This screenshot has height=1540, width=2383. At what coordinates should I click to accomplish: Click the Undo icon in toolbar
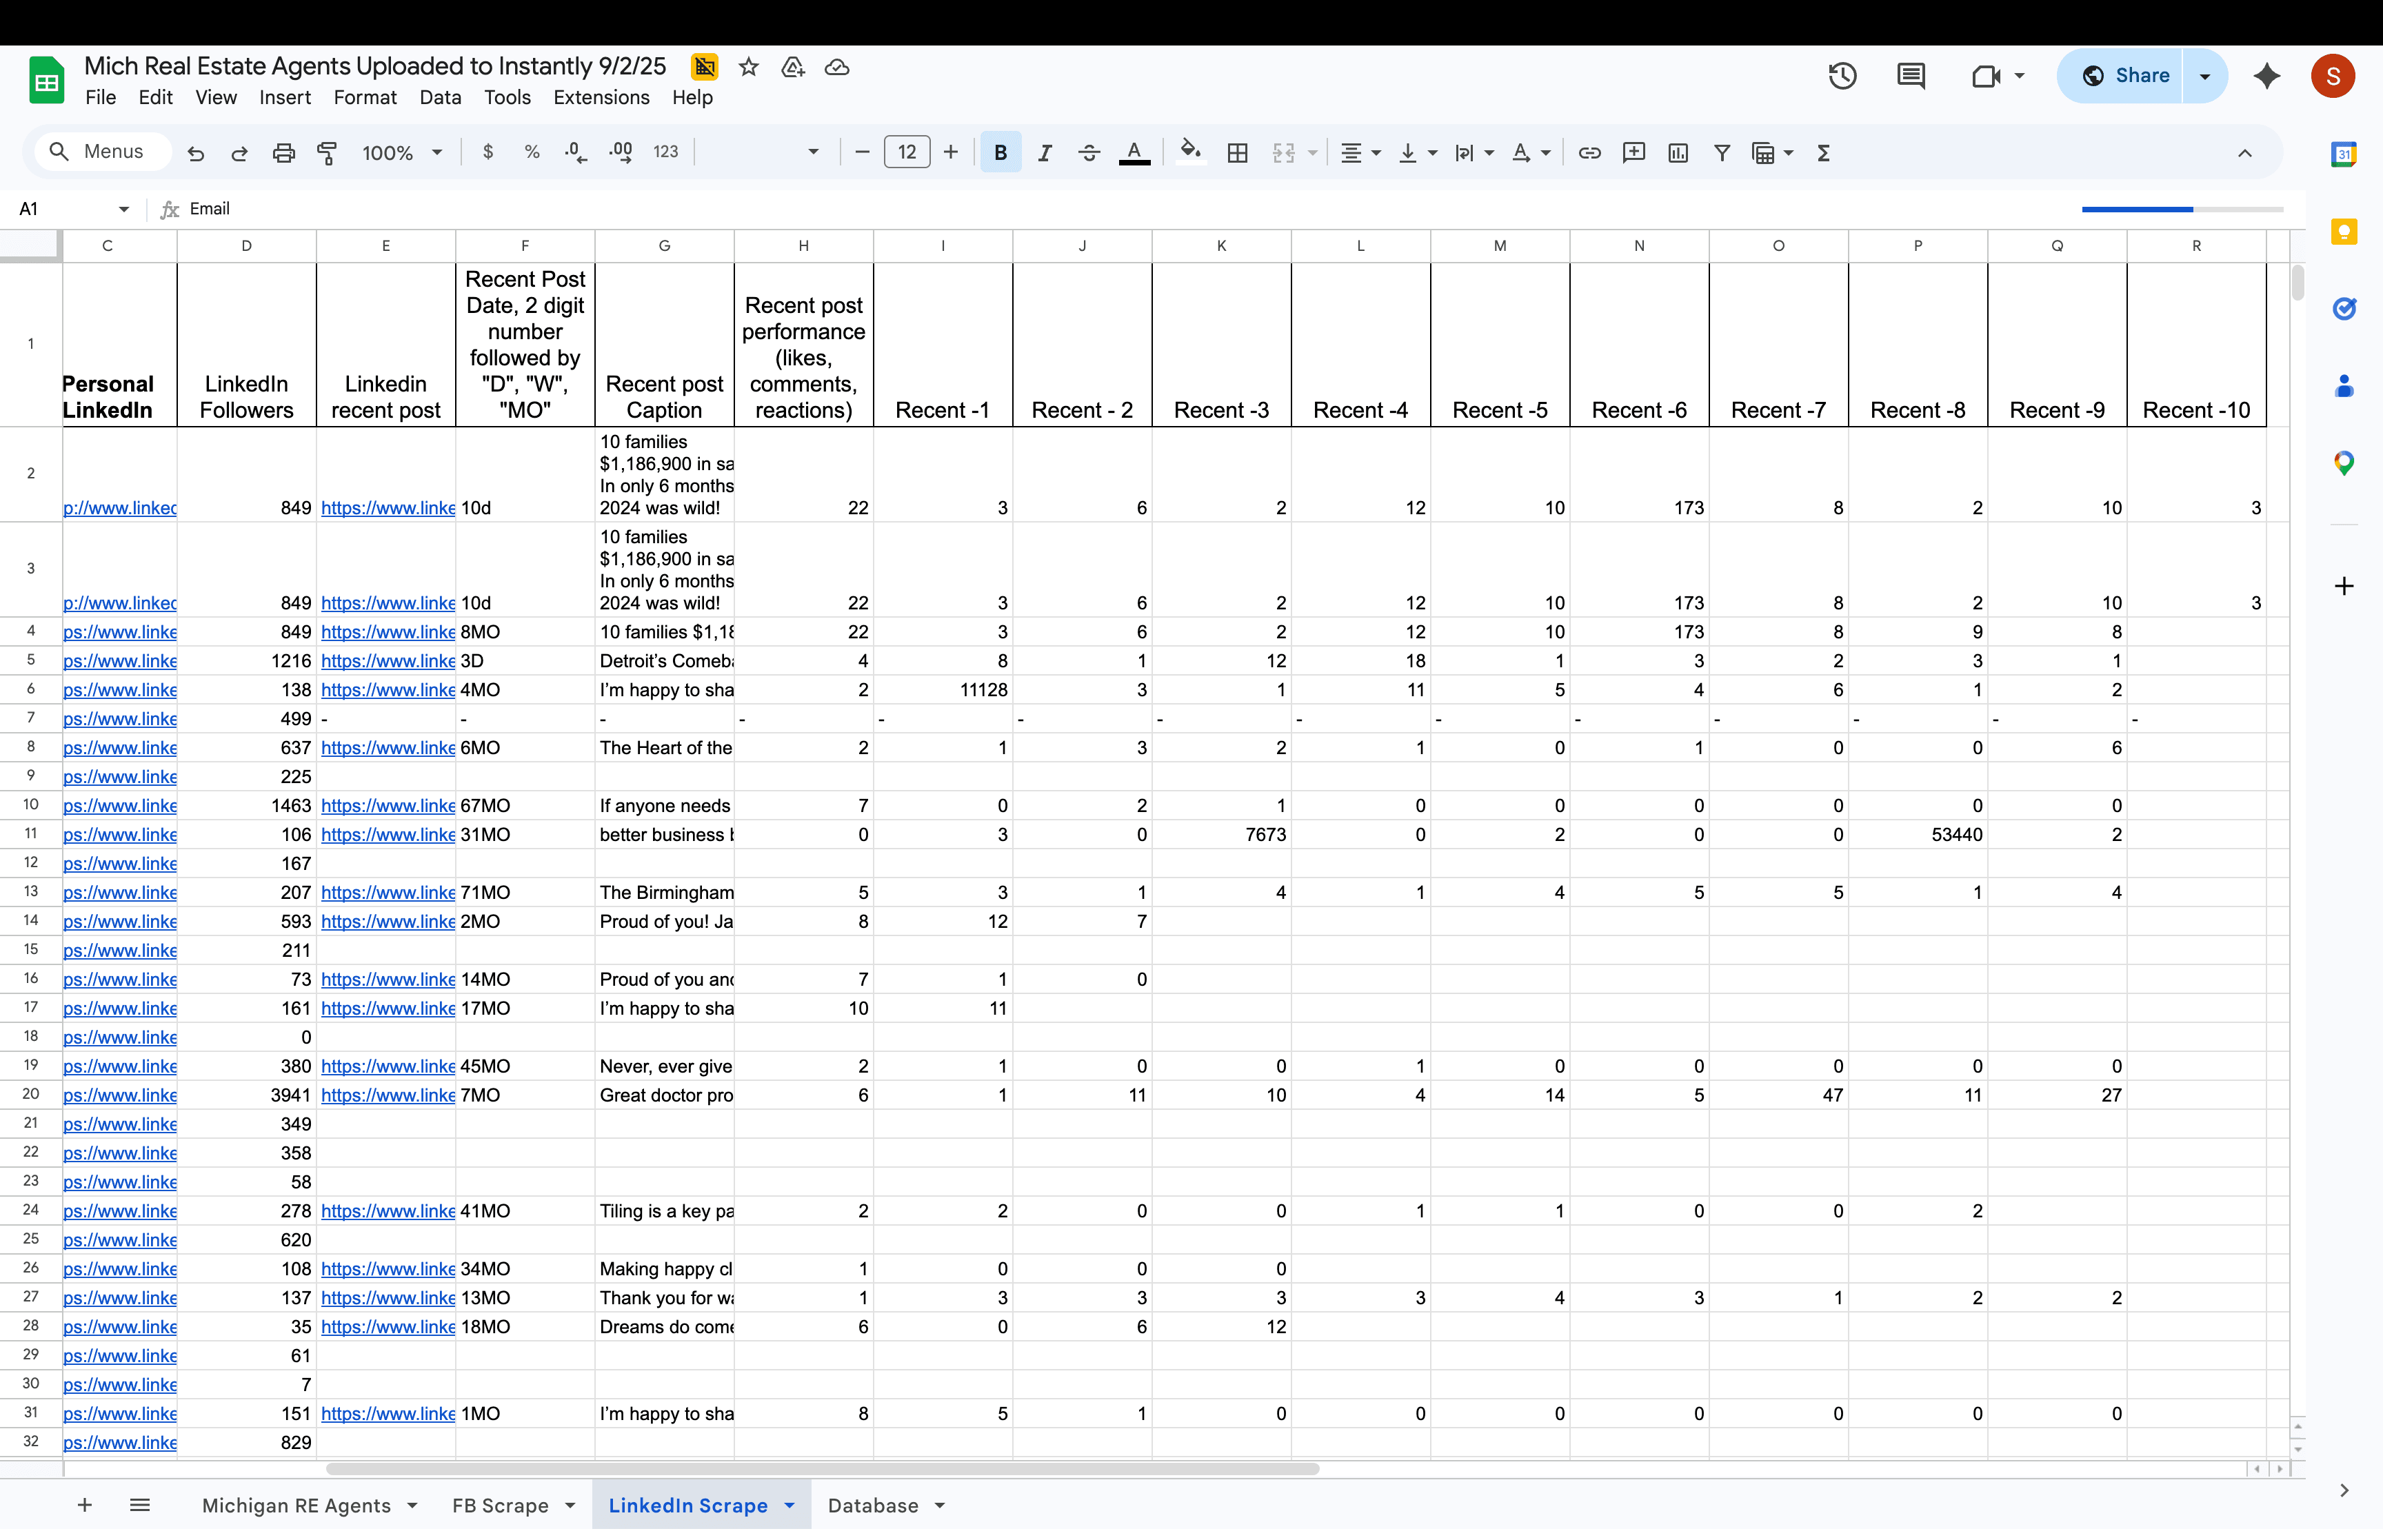(x=196, y=153)
